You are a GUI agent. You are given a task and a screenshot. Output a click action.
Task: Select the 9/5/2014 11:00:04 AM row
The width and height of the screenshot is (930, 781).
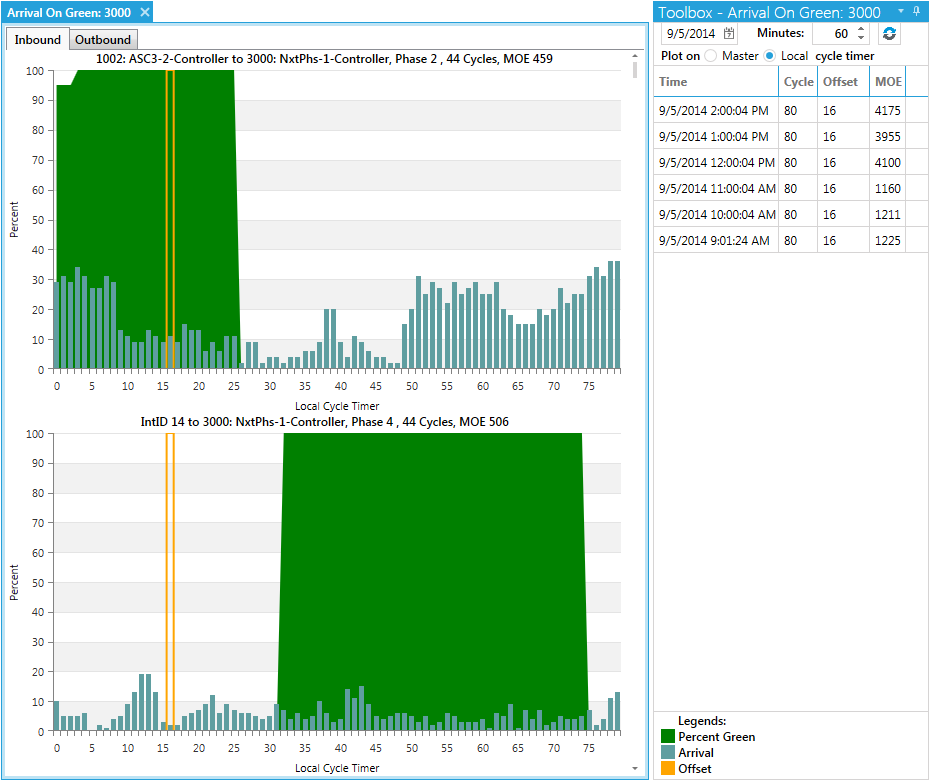717,188
